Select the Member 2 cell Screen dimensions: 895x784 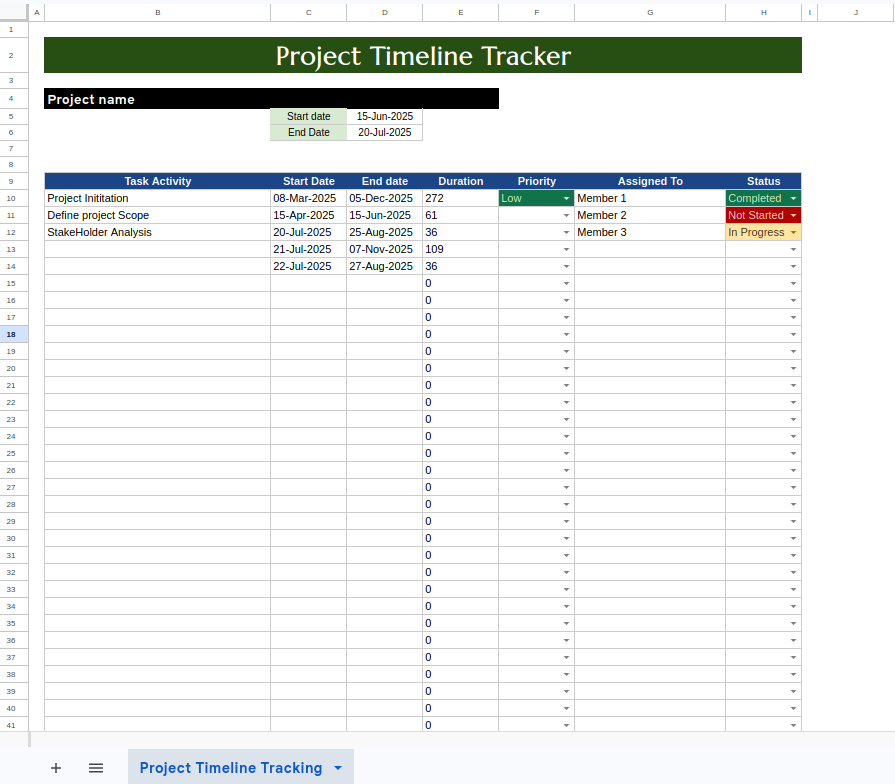coord(650,215)
